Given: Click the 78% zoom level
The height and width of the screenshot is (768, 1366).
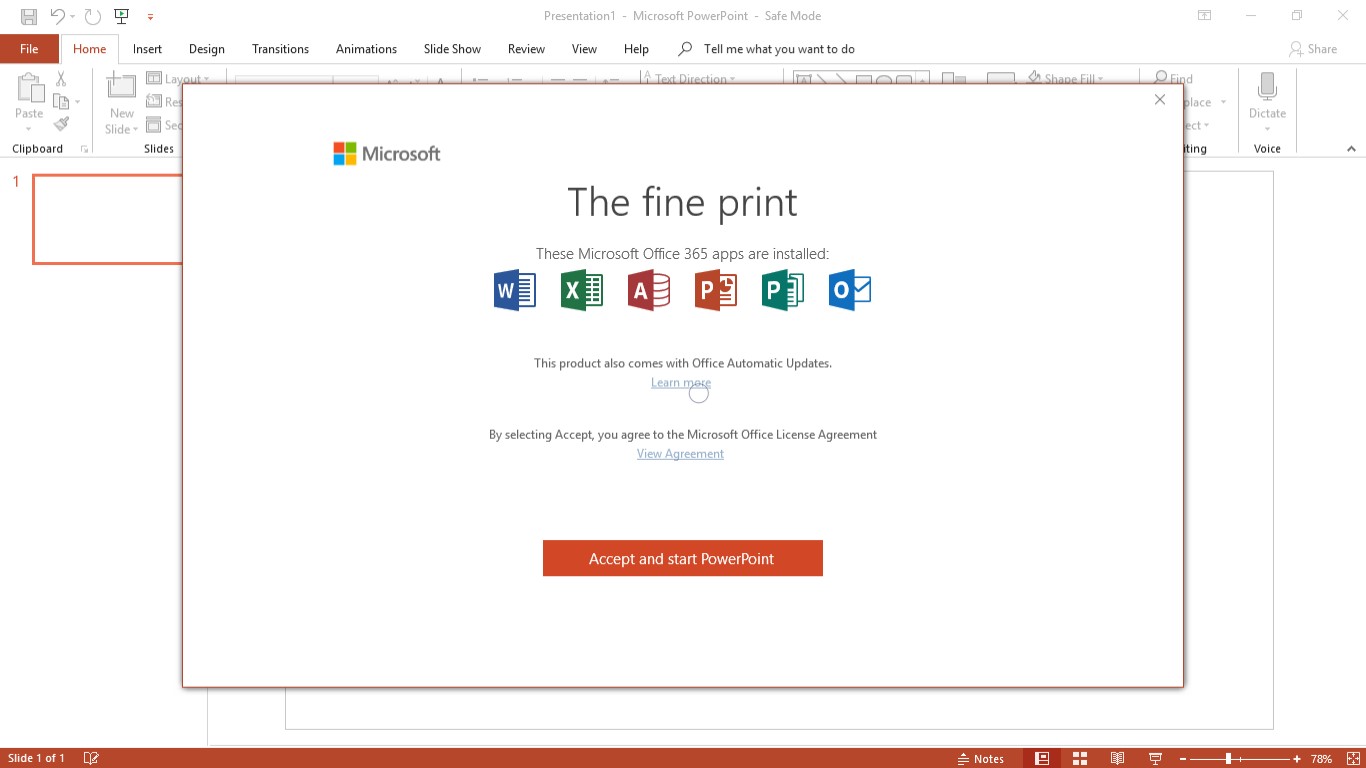Looking at the screenshot, I should pyautogui.click(x=1322, y=759).
